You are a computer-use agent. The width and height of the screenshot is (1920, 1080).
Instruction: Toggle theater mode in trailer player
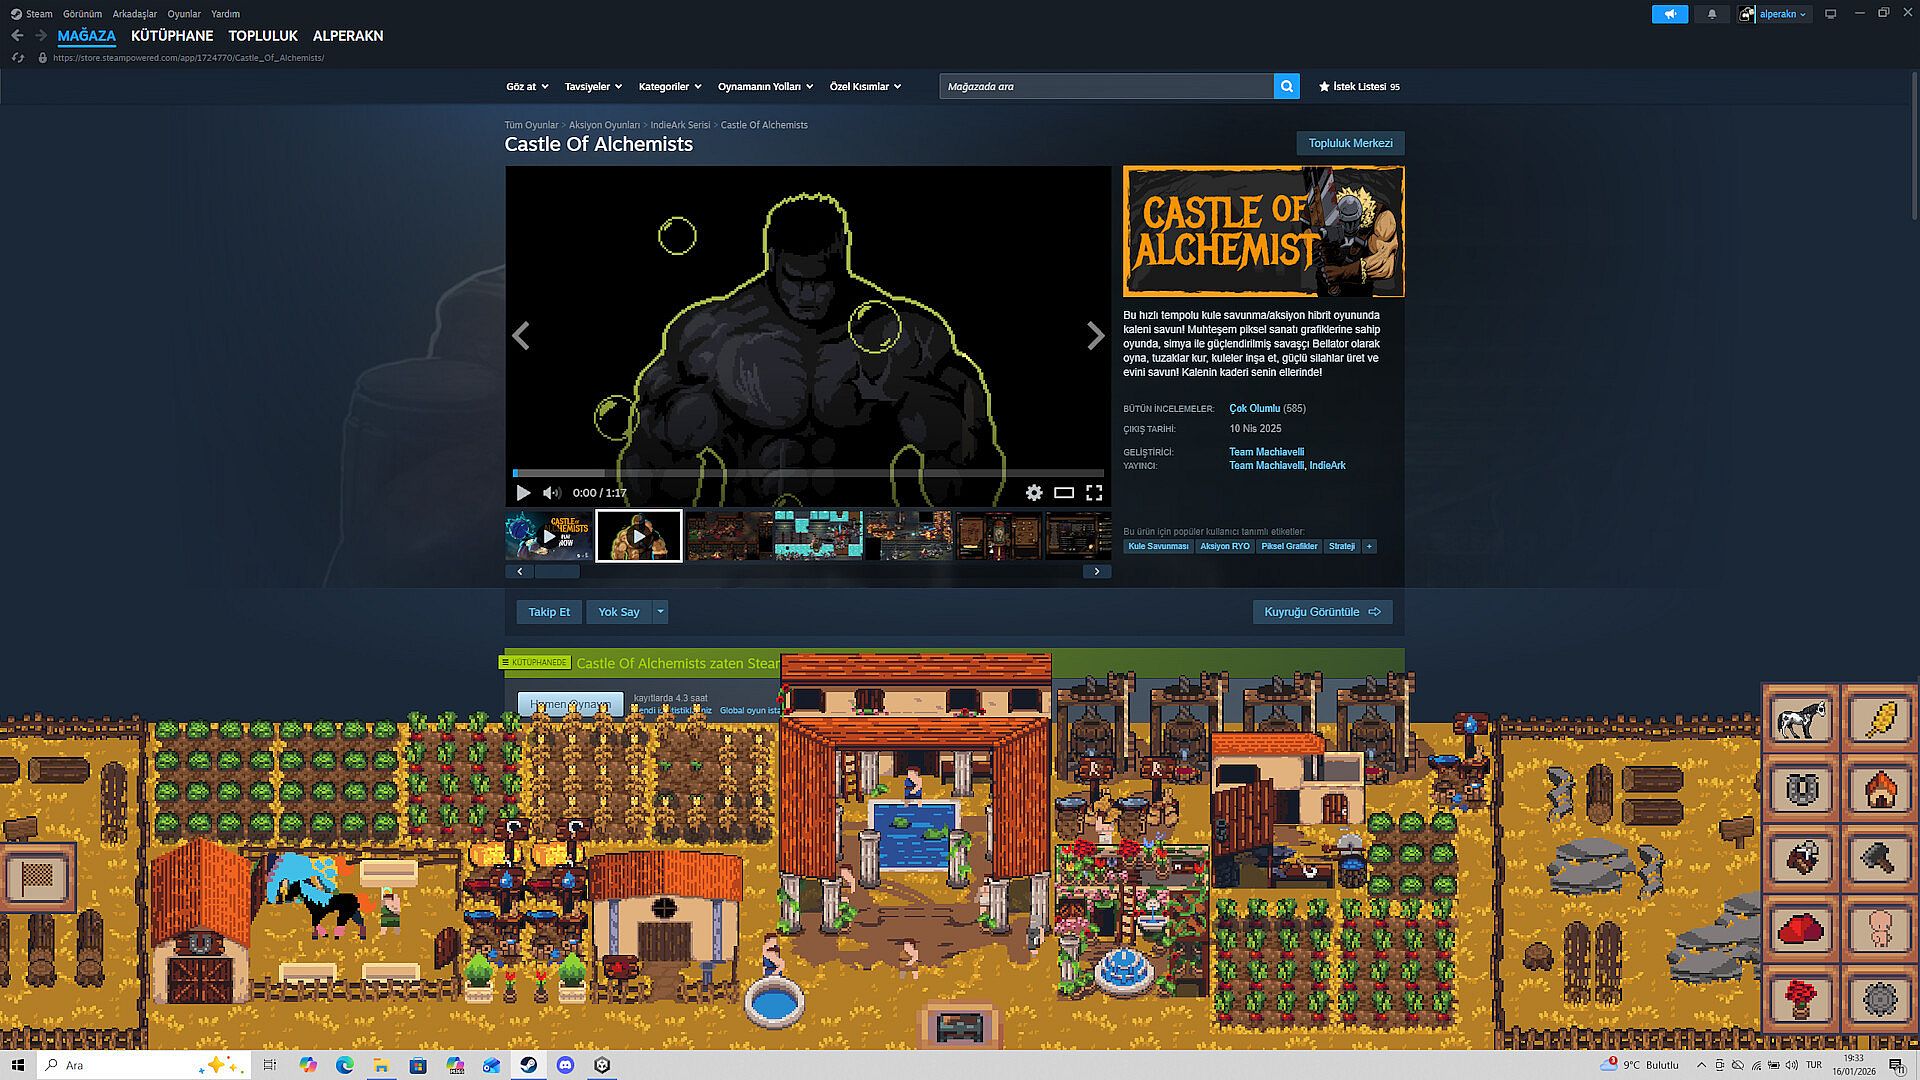tap(1064, 492)
